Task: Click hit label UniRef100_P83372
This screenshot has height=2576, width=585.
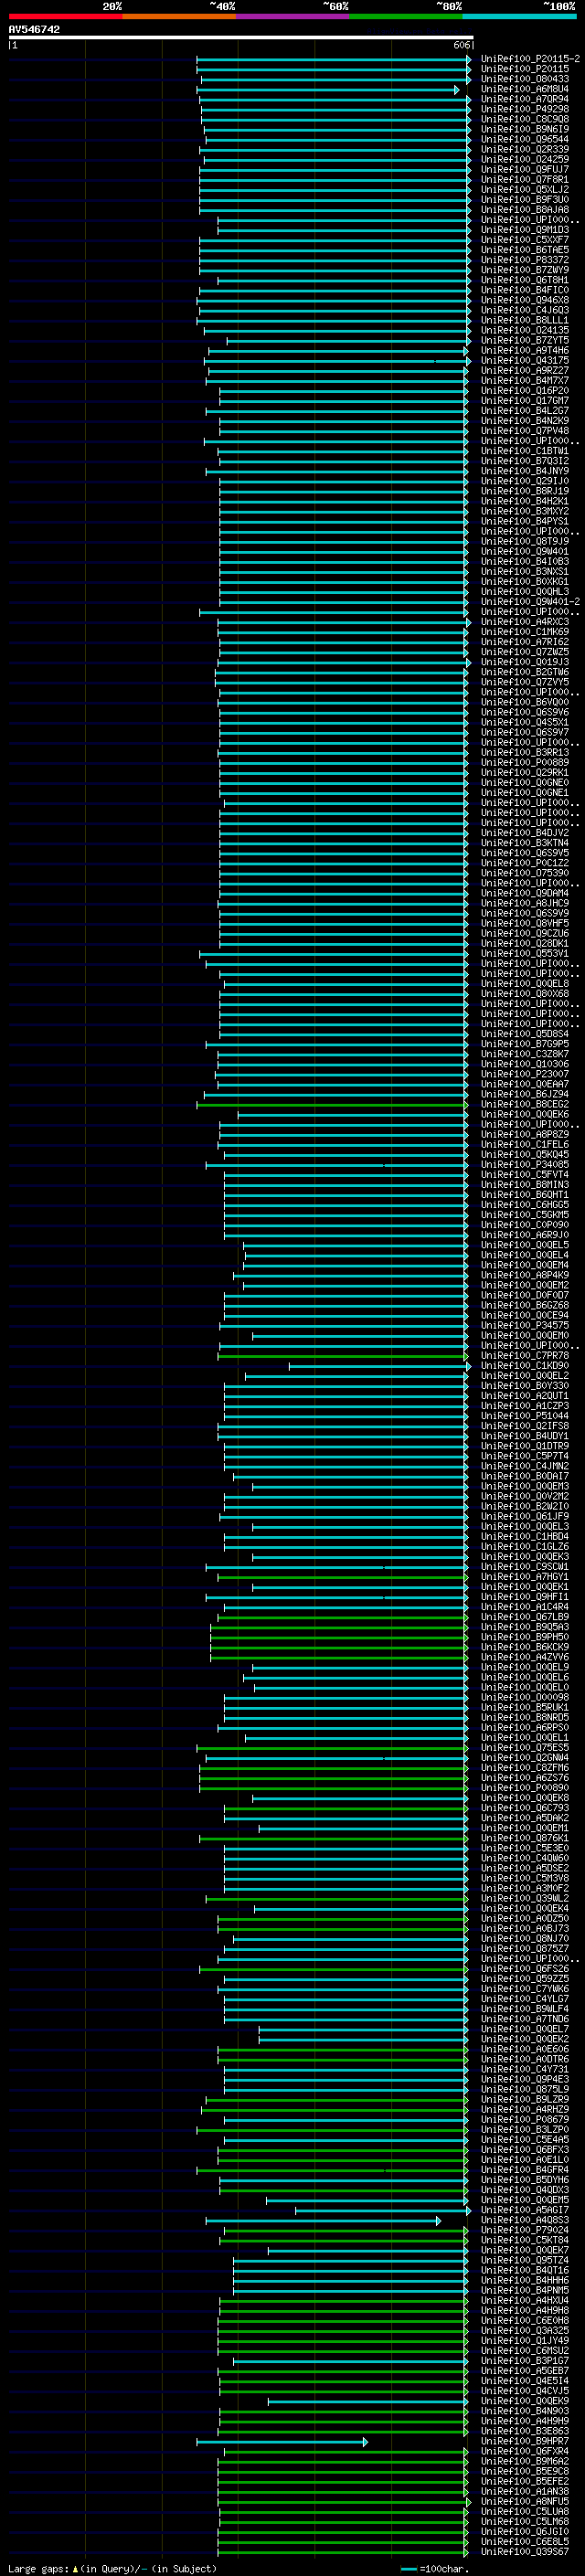Action: click(525, 260)
